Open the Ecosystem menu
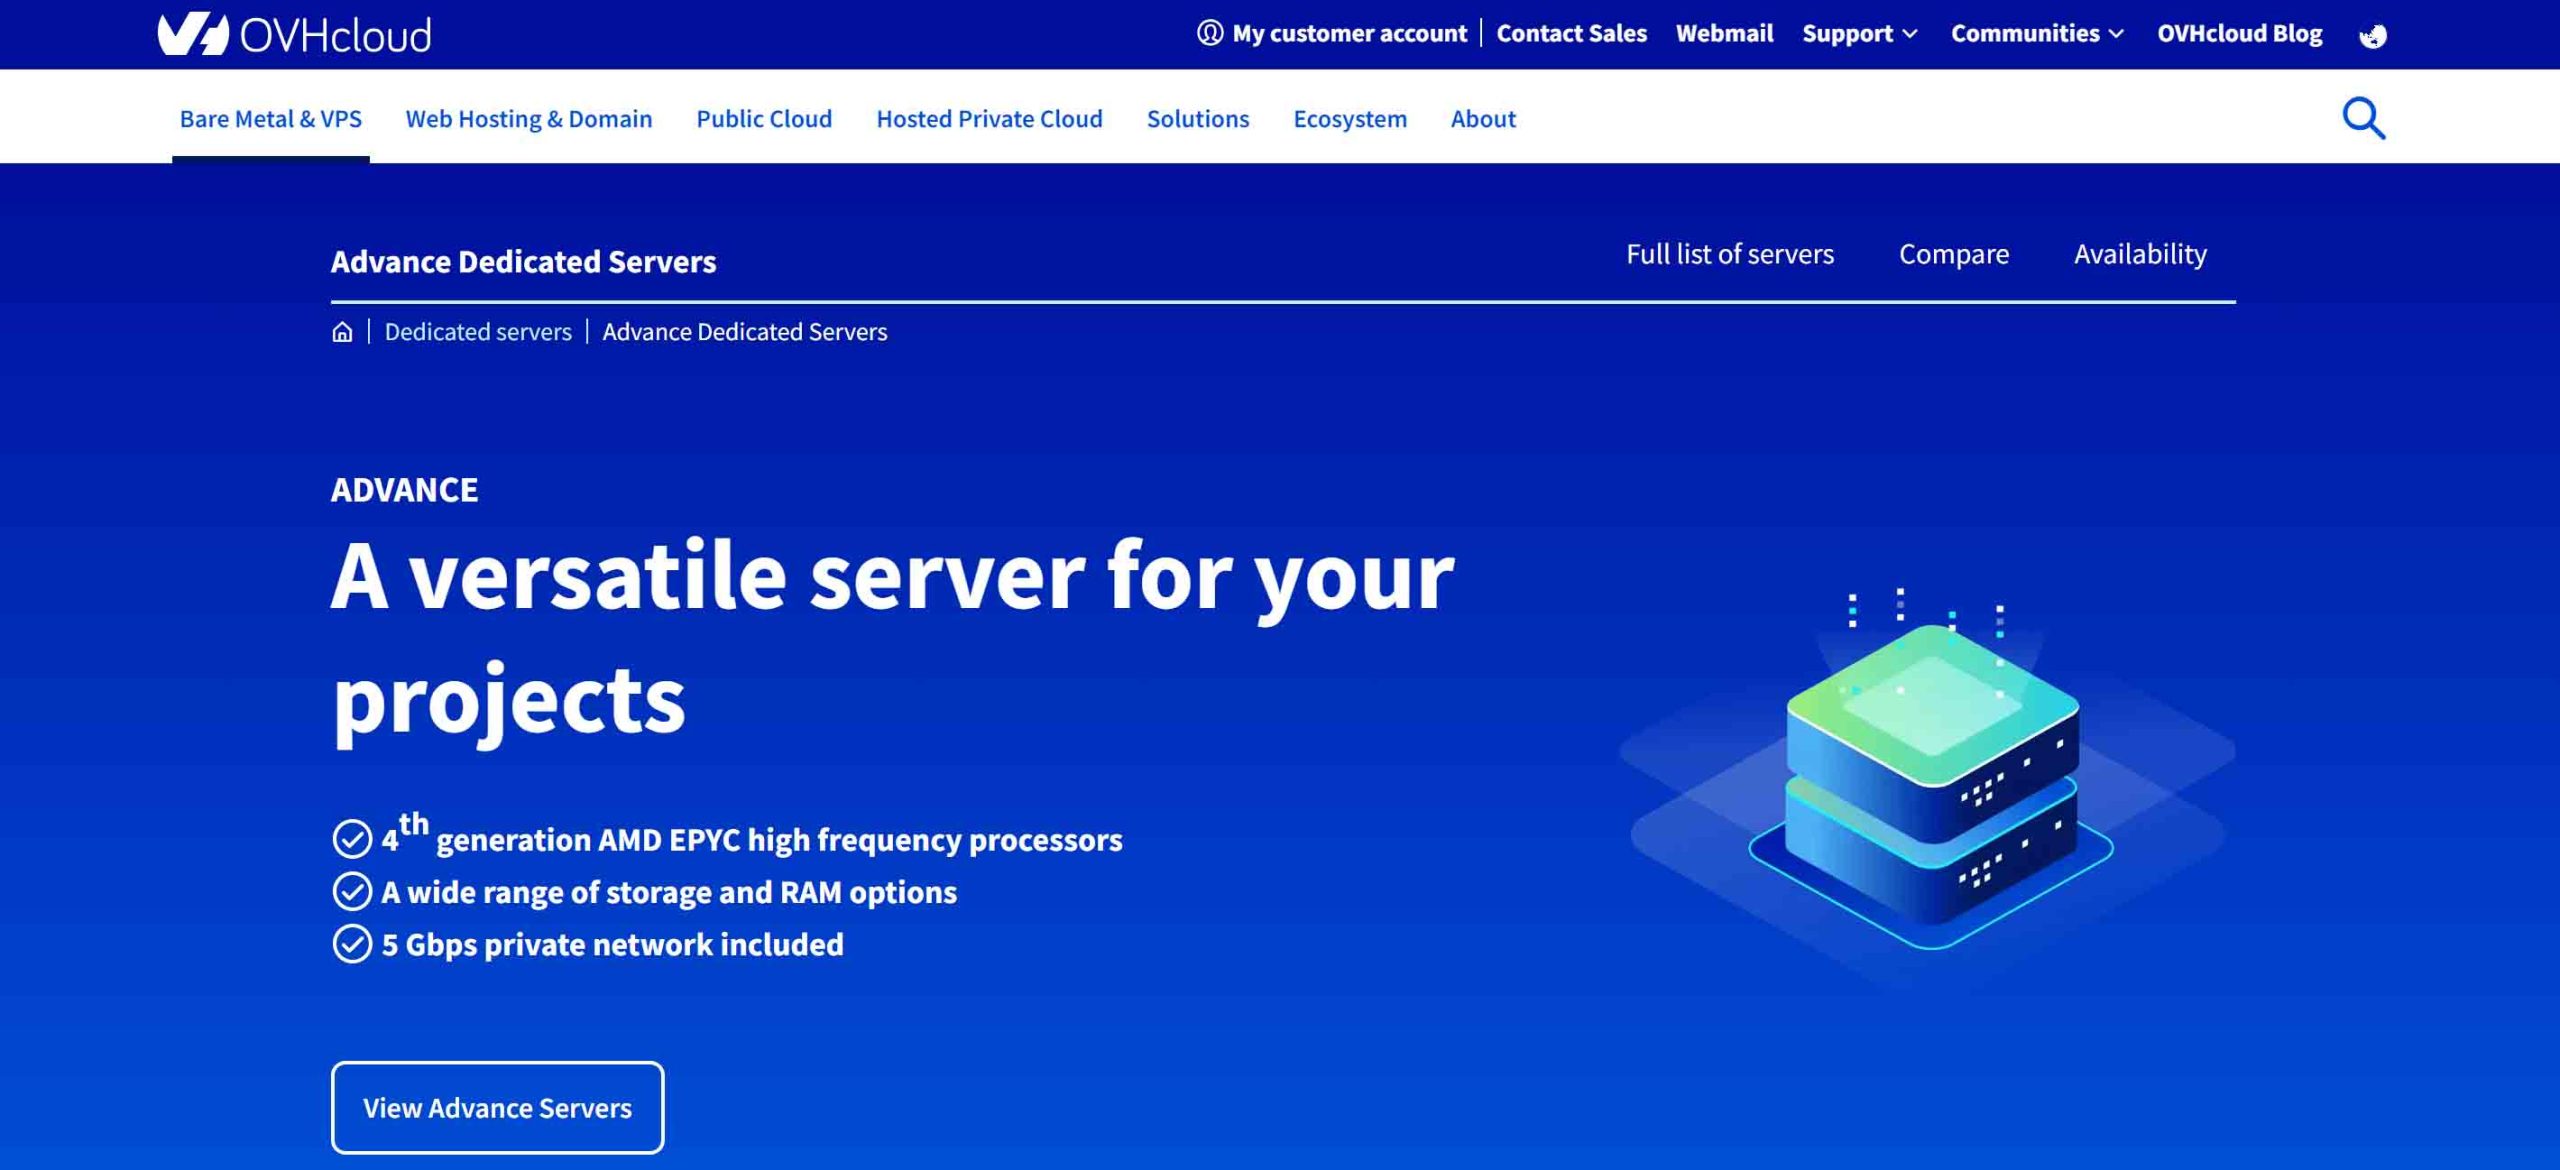 [1350, 118]
